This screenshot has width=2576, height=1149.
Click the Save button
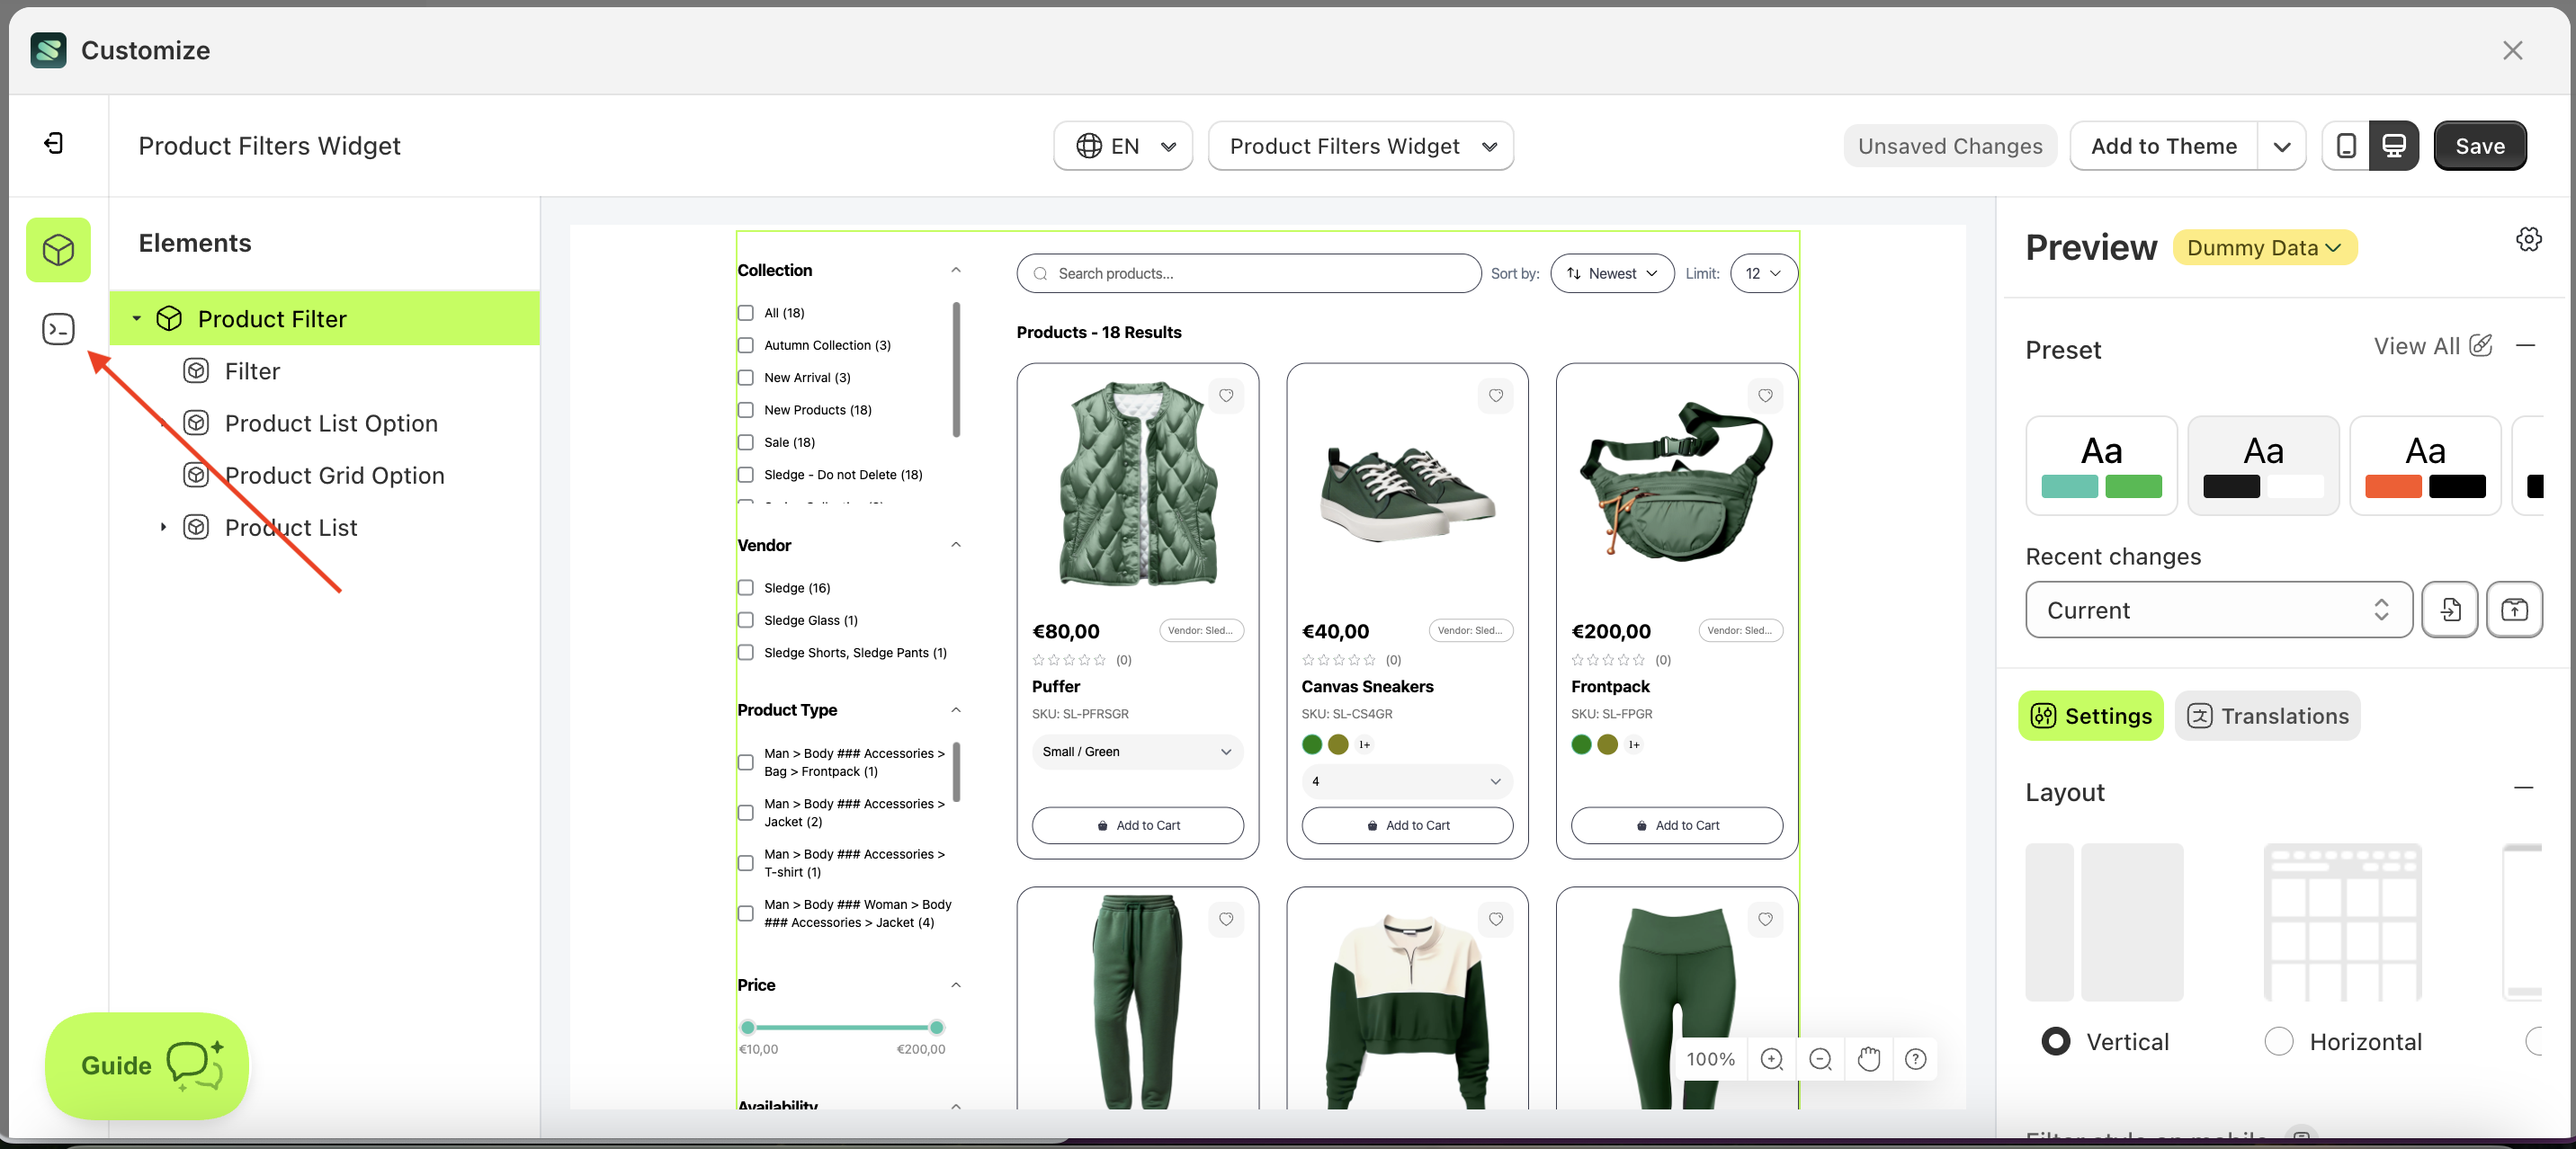[x=2479, y=146]
